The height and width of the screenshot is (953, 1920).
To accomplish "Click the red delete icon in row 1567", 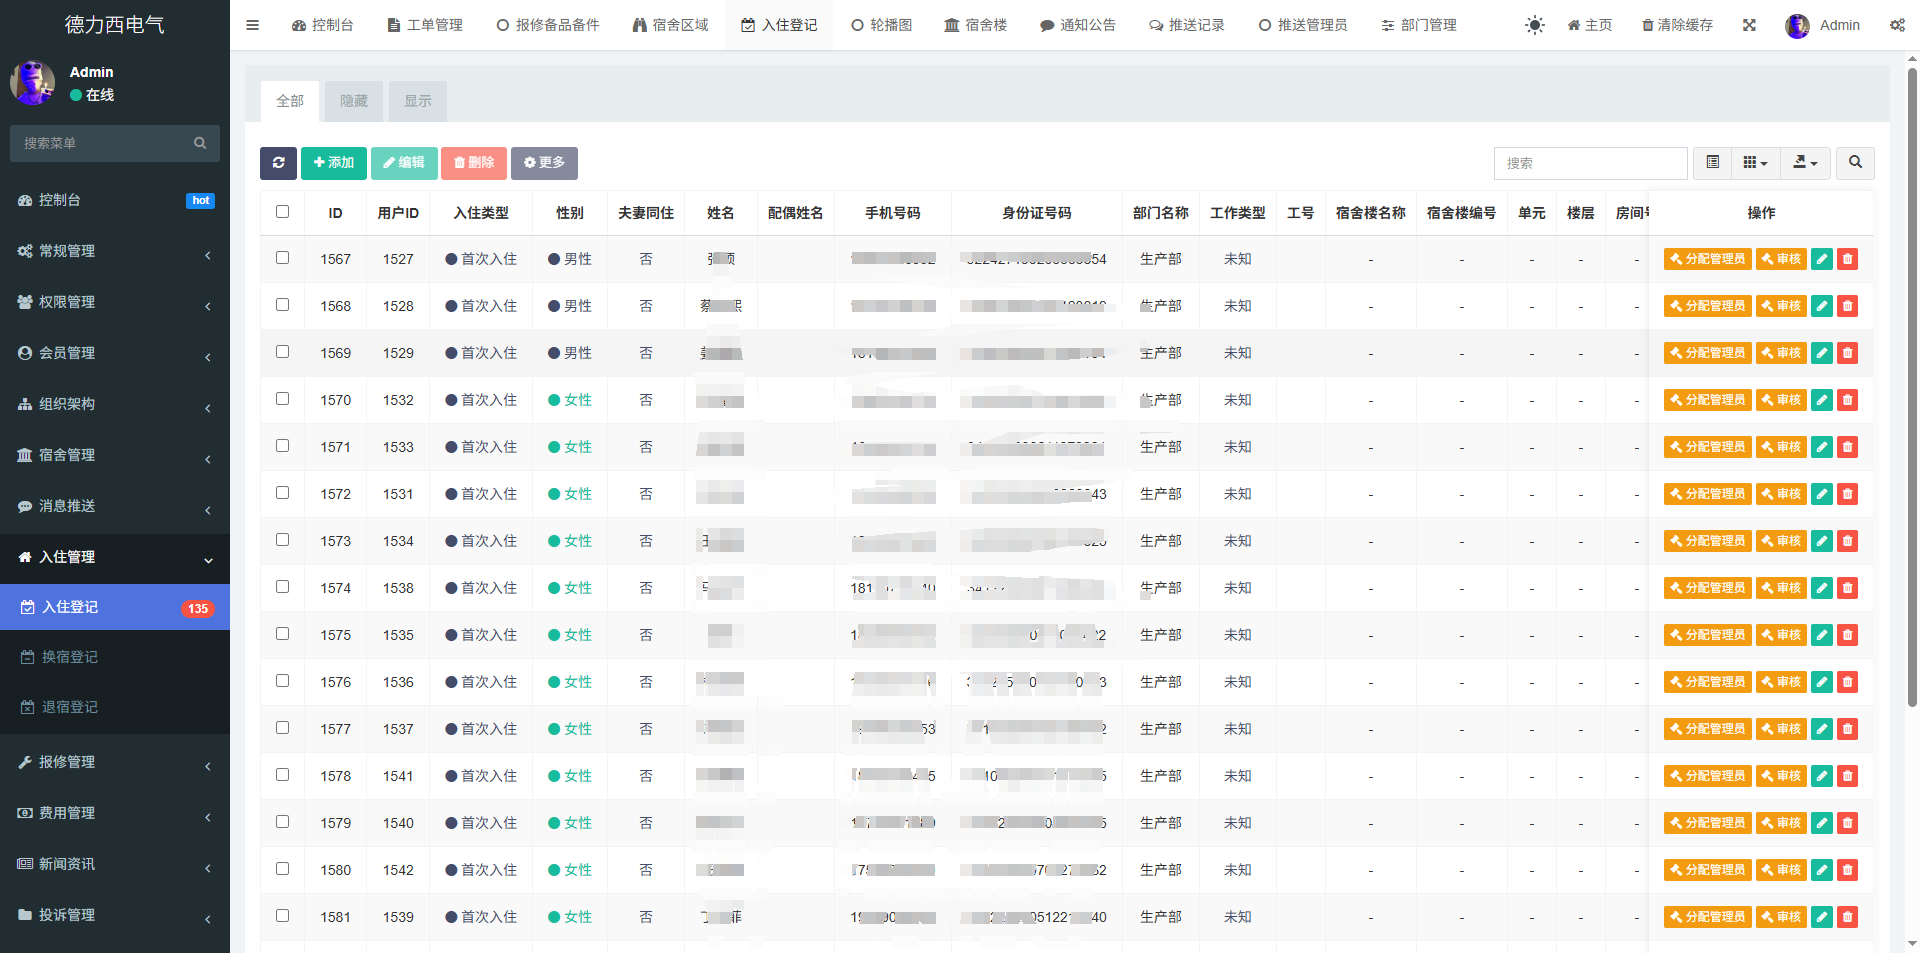I will (x=1848, y=259).
